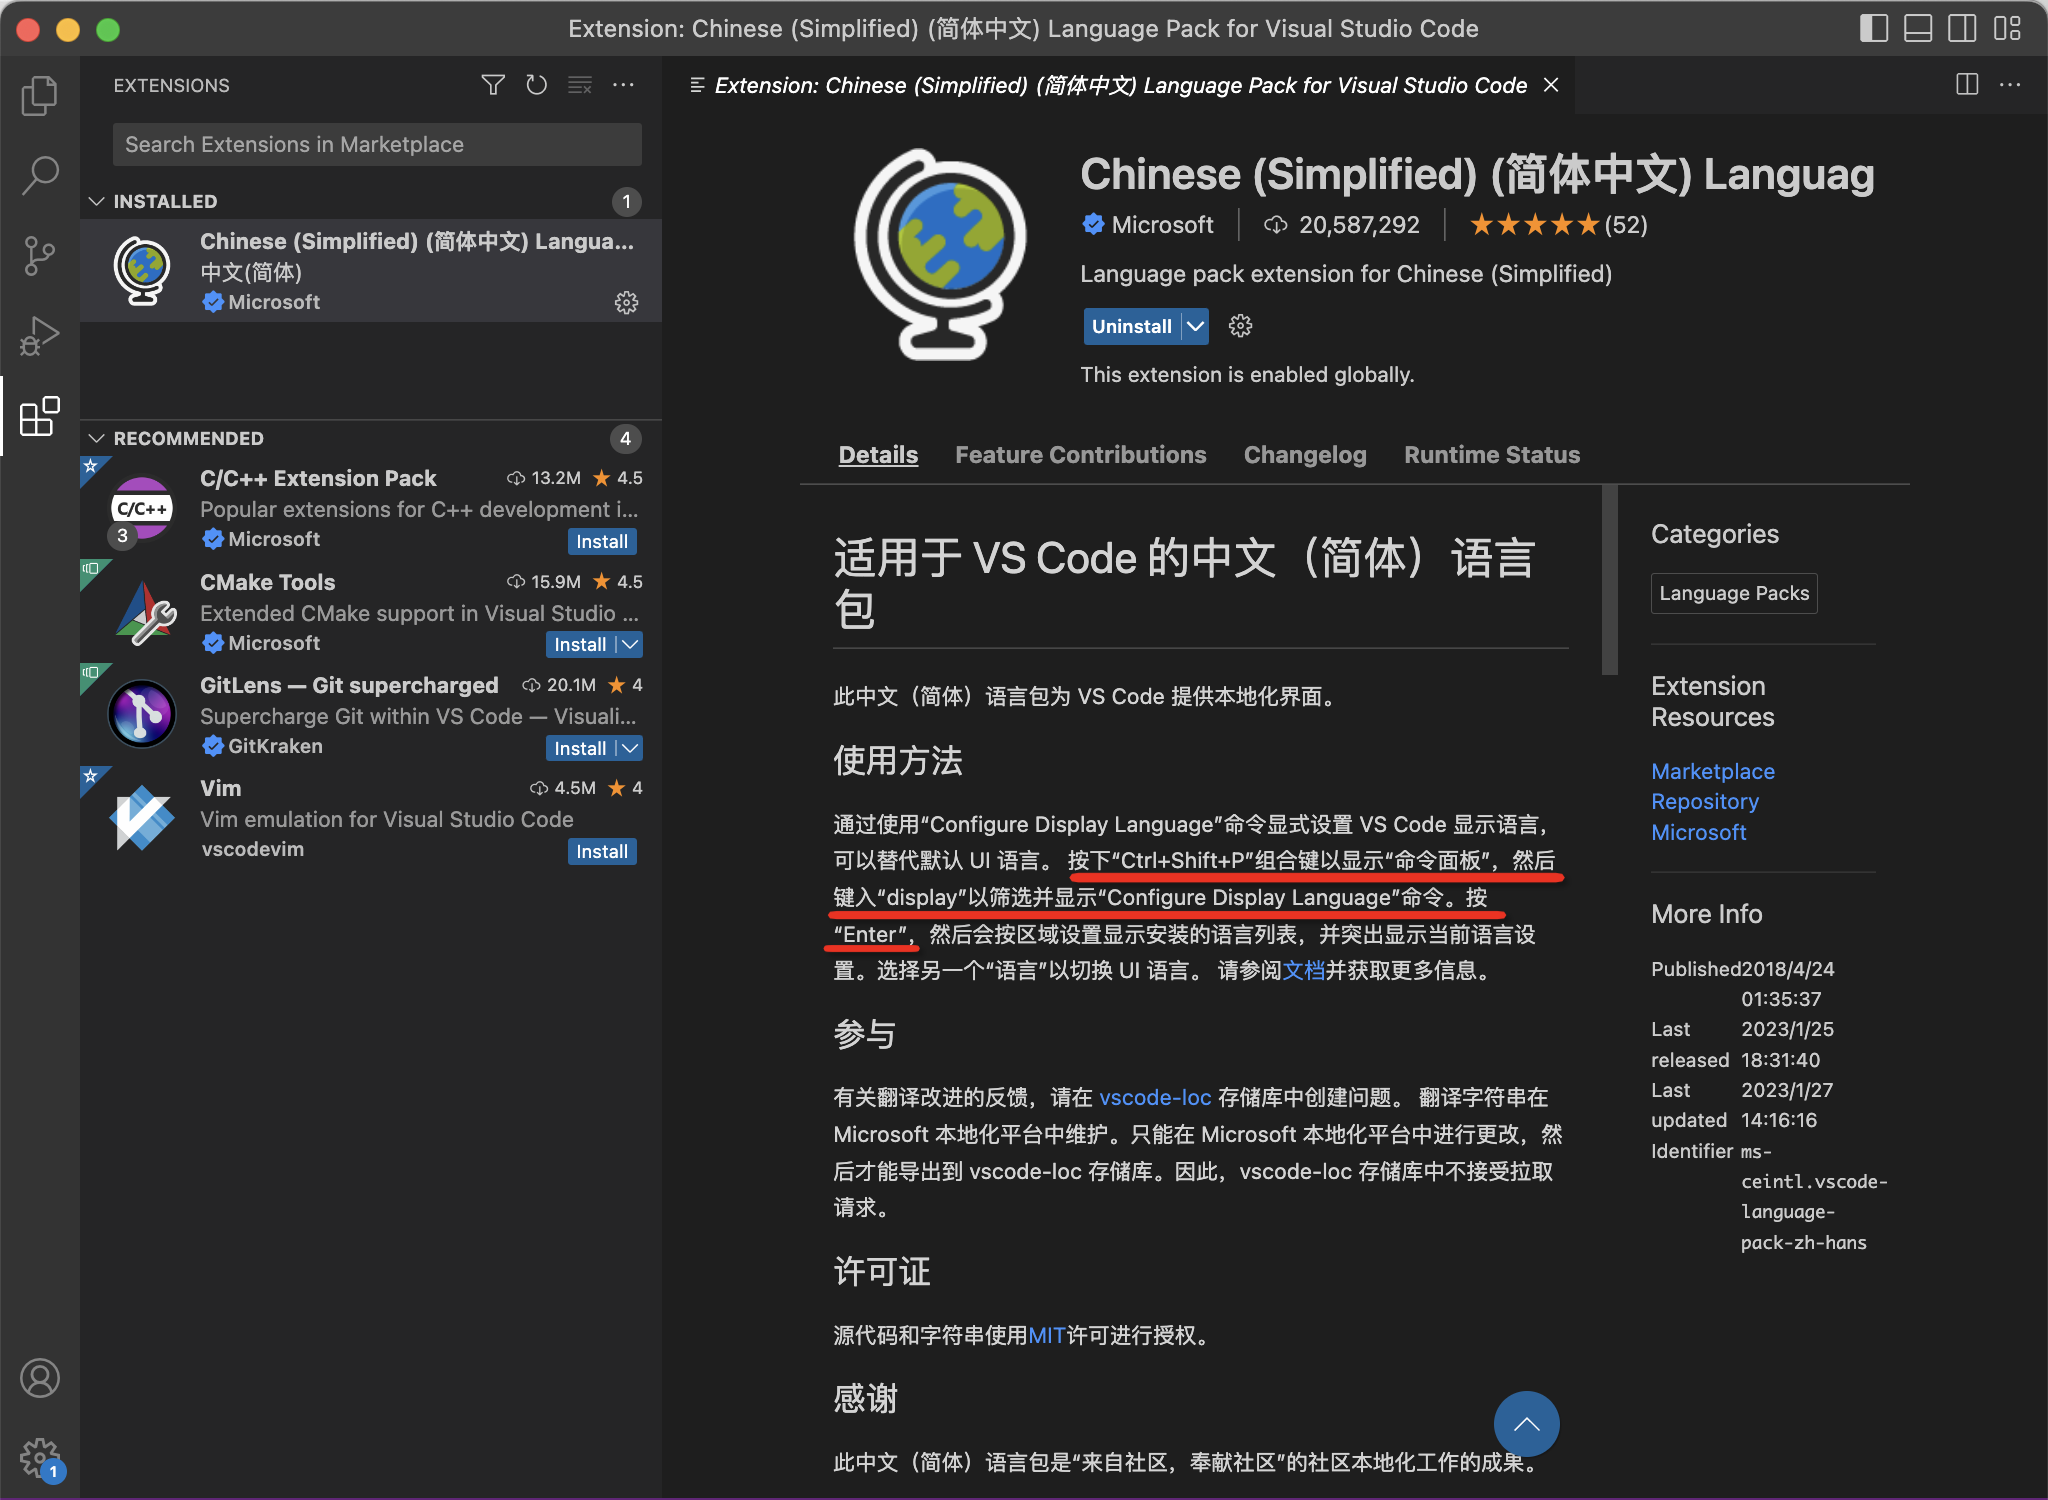Click the INSTALLED count badge 1
2048x1500 pixels.
tap(626, 201)
